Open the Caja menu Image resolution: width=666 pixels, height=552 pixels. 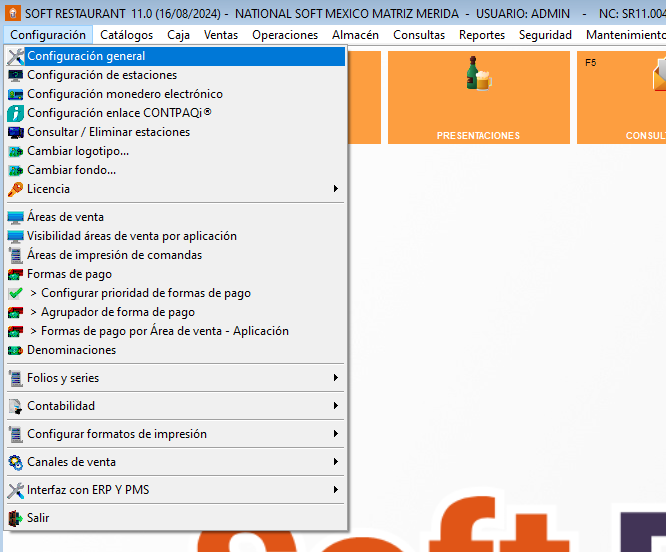[178, 35]
